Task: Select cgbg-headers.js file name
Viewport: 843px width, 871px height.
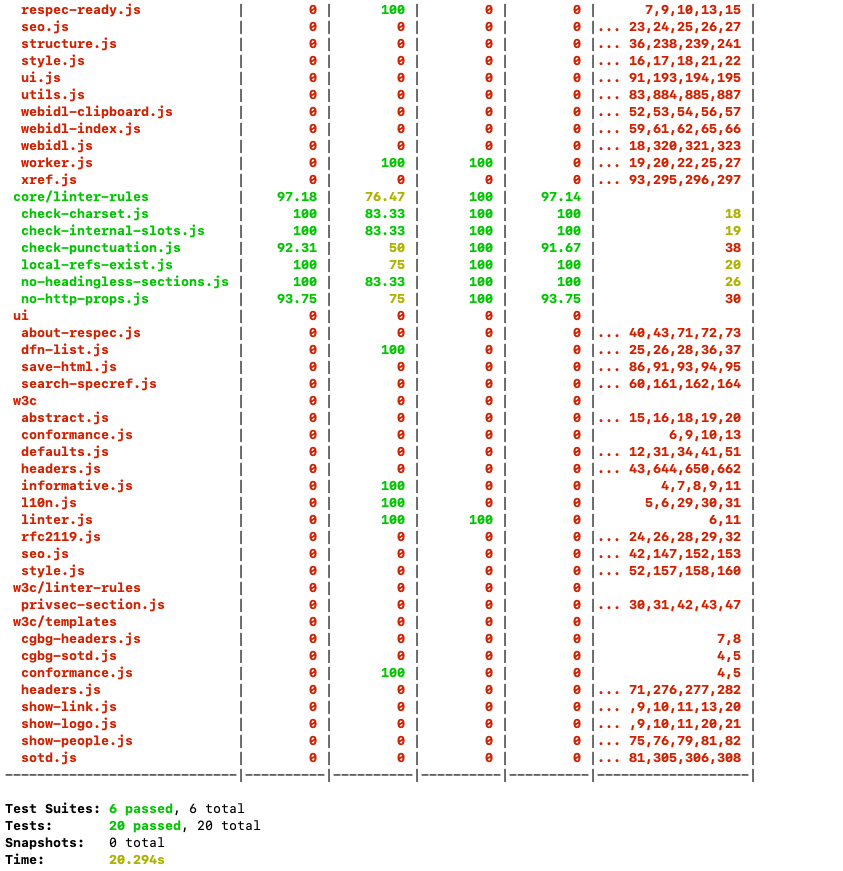Action: pyautogui.click(x=81, y=639)
